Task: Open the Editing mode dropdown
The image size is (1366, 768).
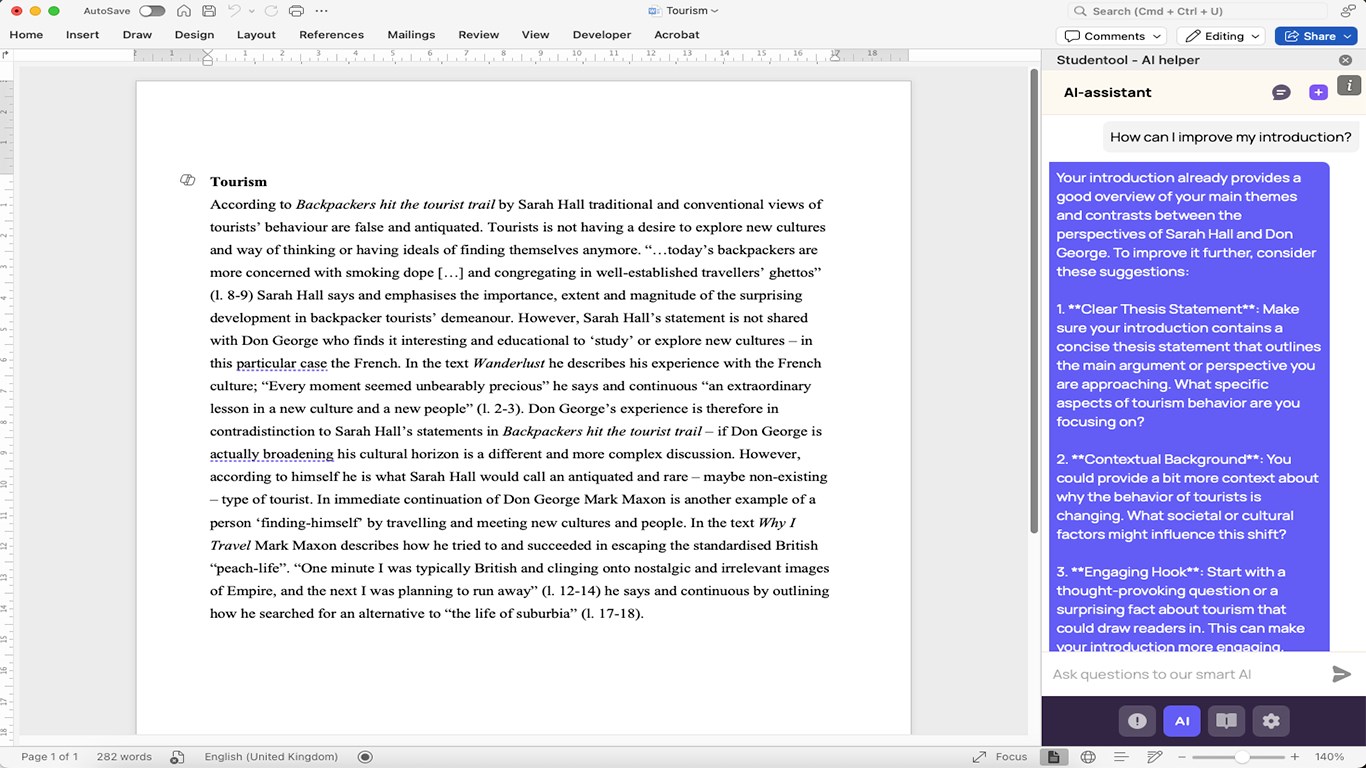Action: click(x=1221, y=36)
